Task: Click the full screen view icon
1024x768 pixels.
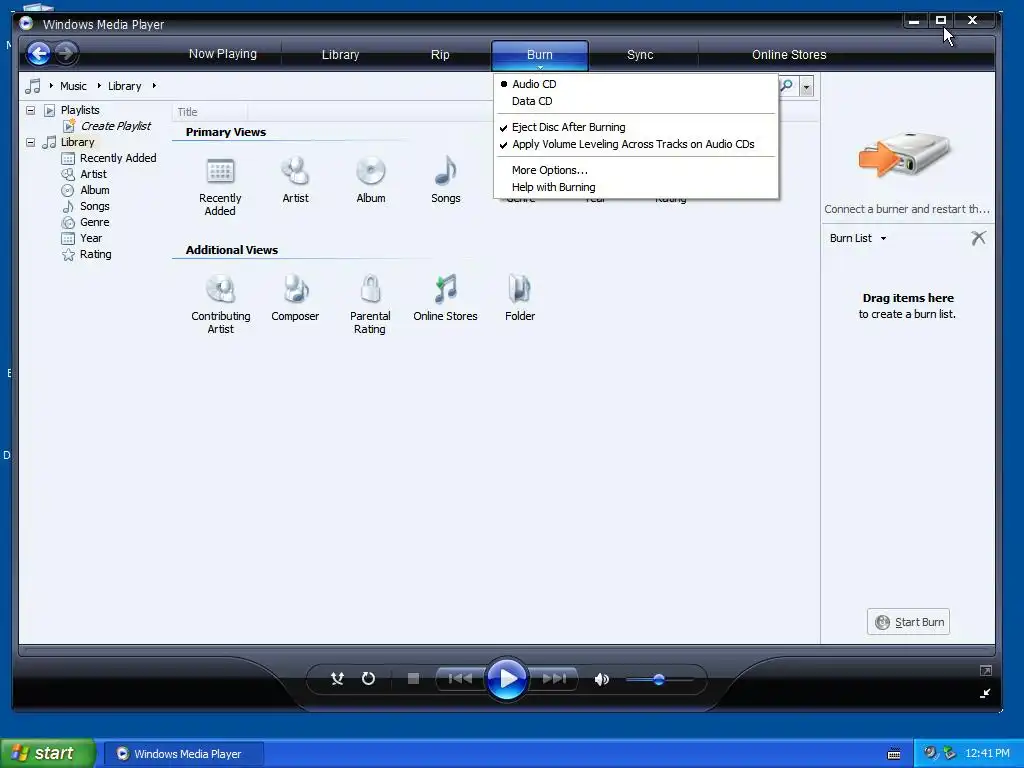Action: point(985,671)
